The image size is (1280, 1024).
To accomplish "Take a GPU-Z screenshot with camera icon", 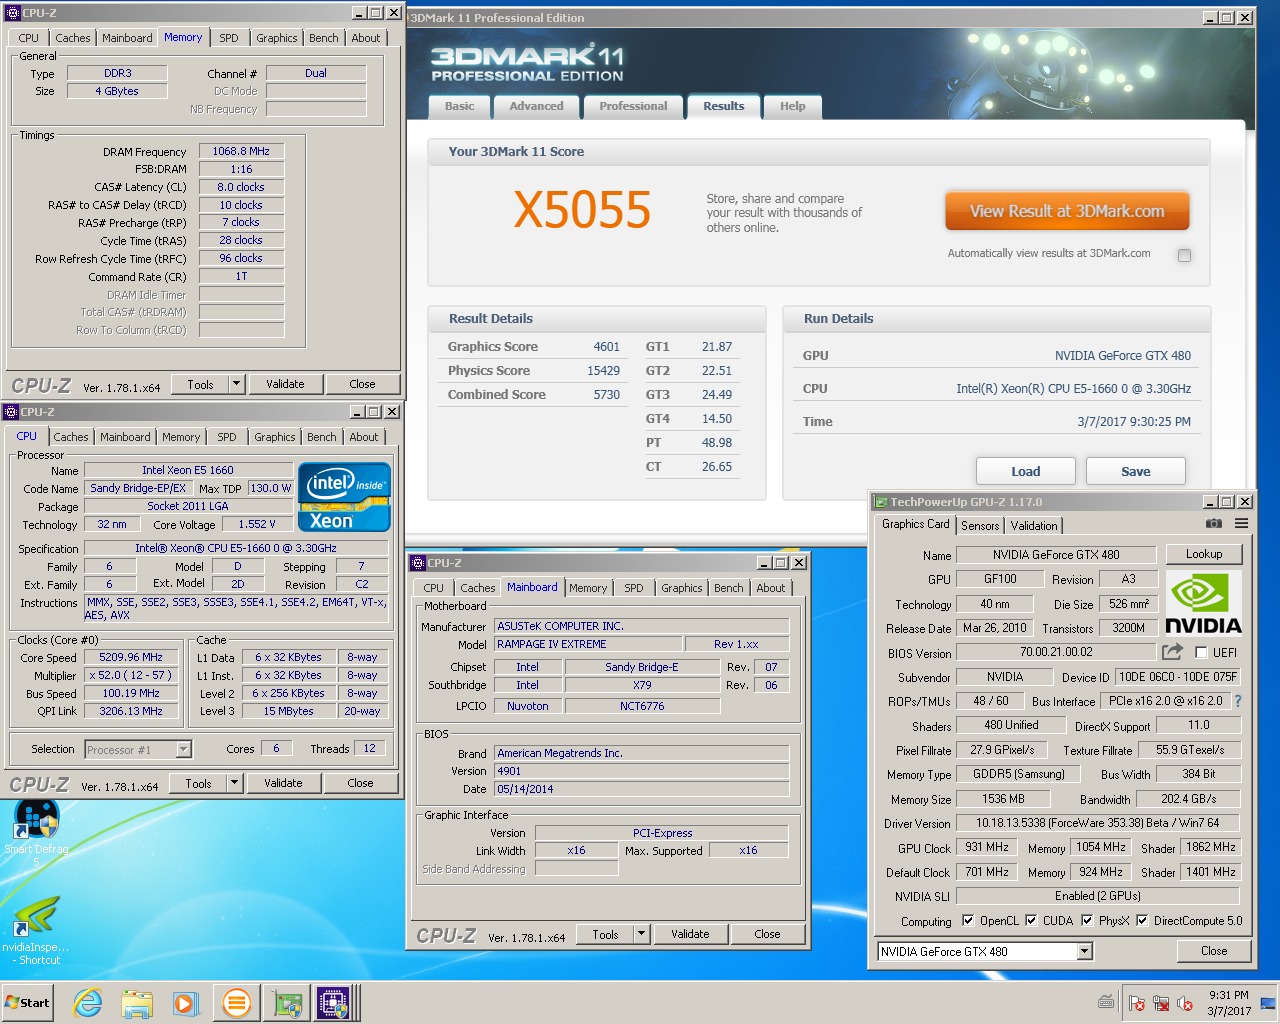I will (1213, 523).
